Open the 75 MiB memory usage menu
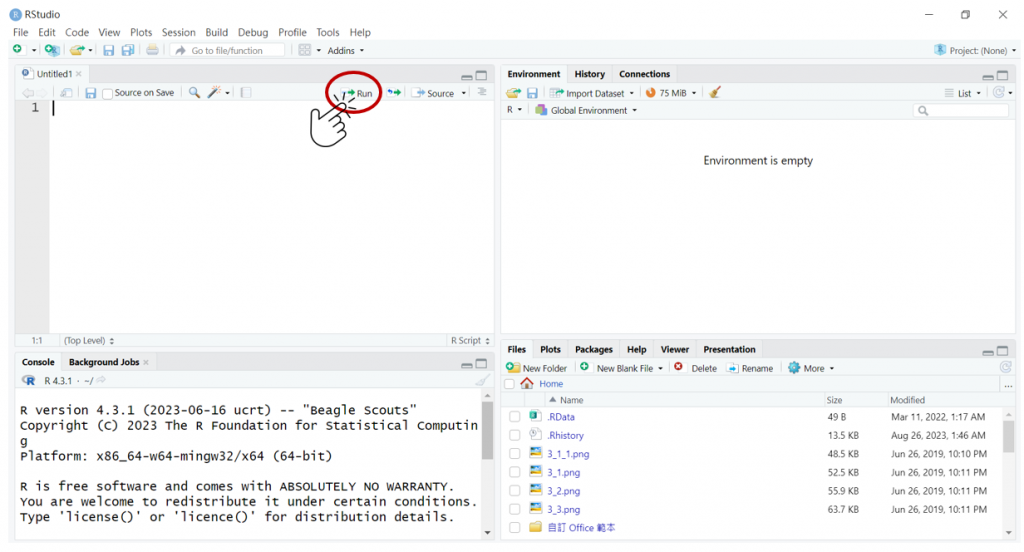The width and height of the screenshot is (1024, 552). pyautogui.click(x=671, y=93)
